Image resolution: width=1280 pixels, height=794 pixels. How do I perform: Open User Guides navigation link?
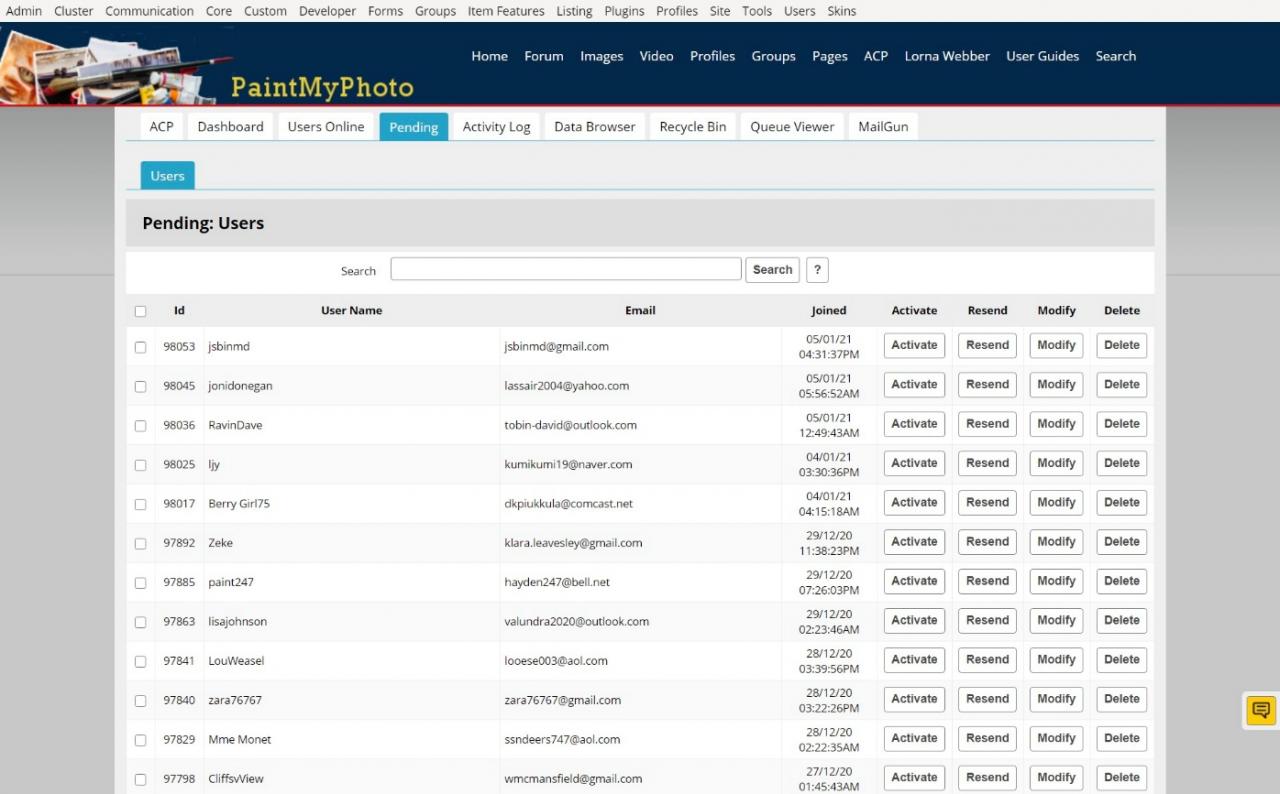point(1042,56)
